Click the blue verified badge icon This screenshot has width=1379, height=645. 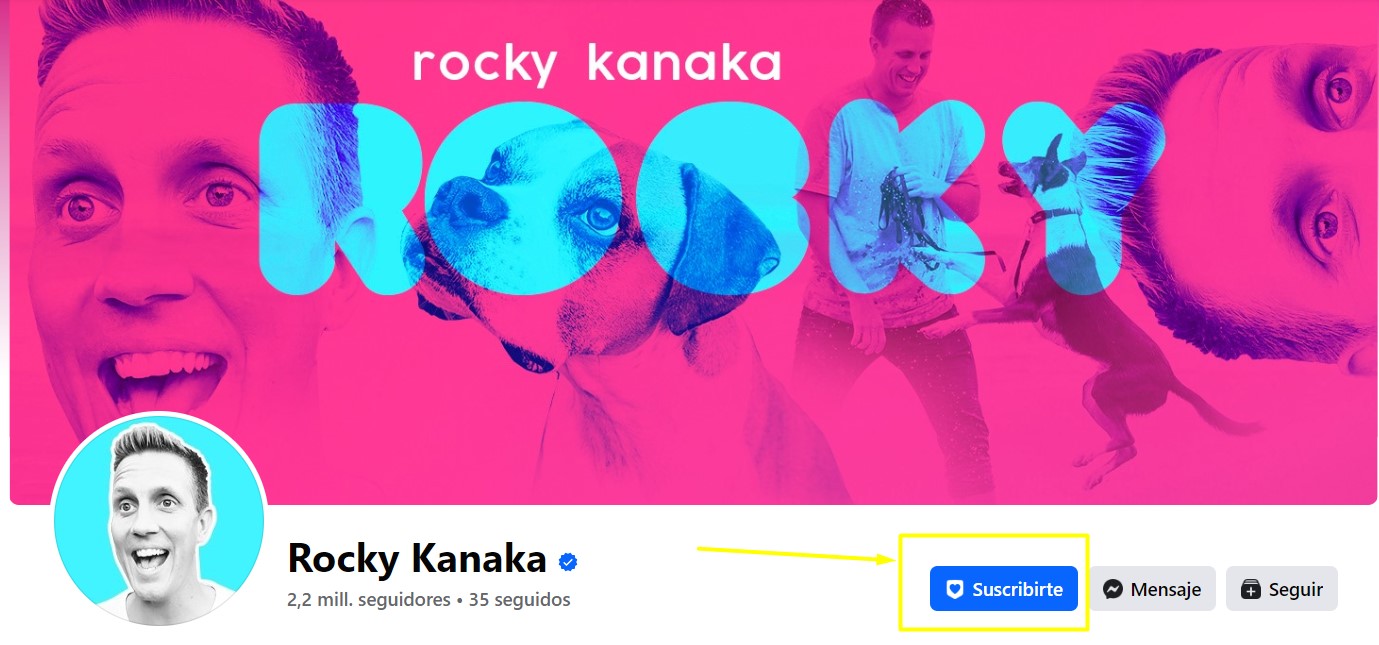pos(568,562)
